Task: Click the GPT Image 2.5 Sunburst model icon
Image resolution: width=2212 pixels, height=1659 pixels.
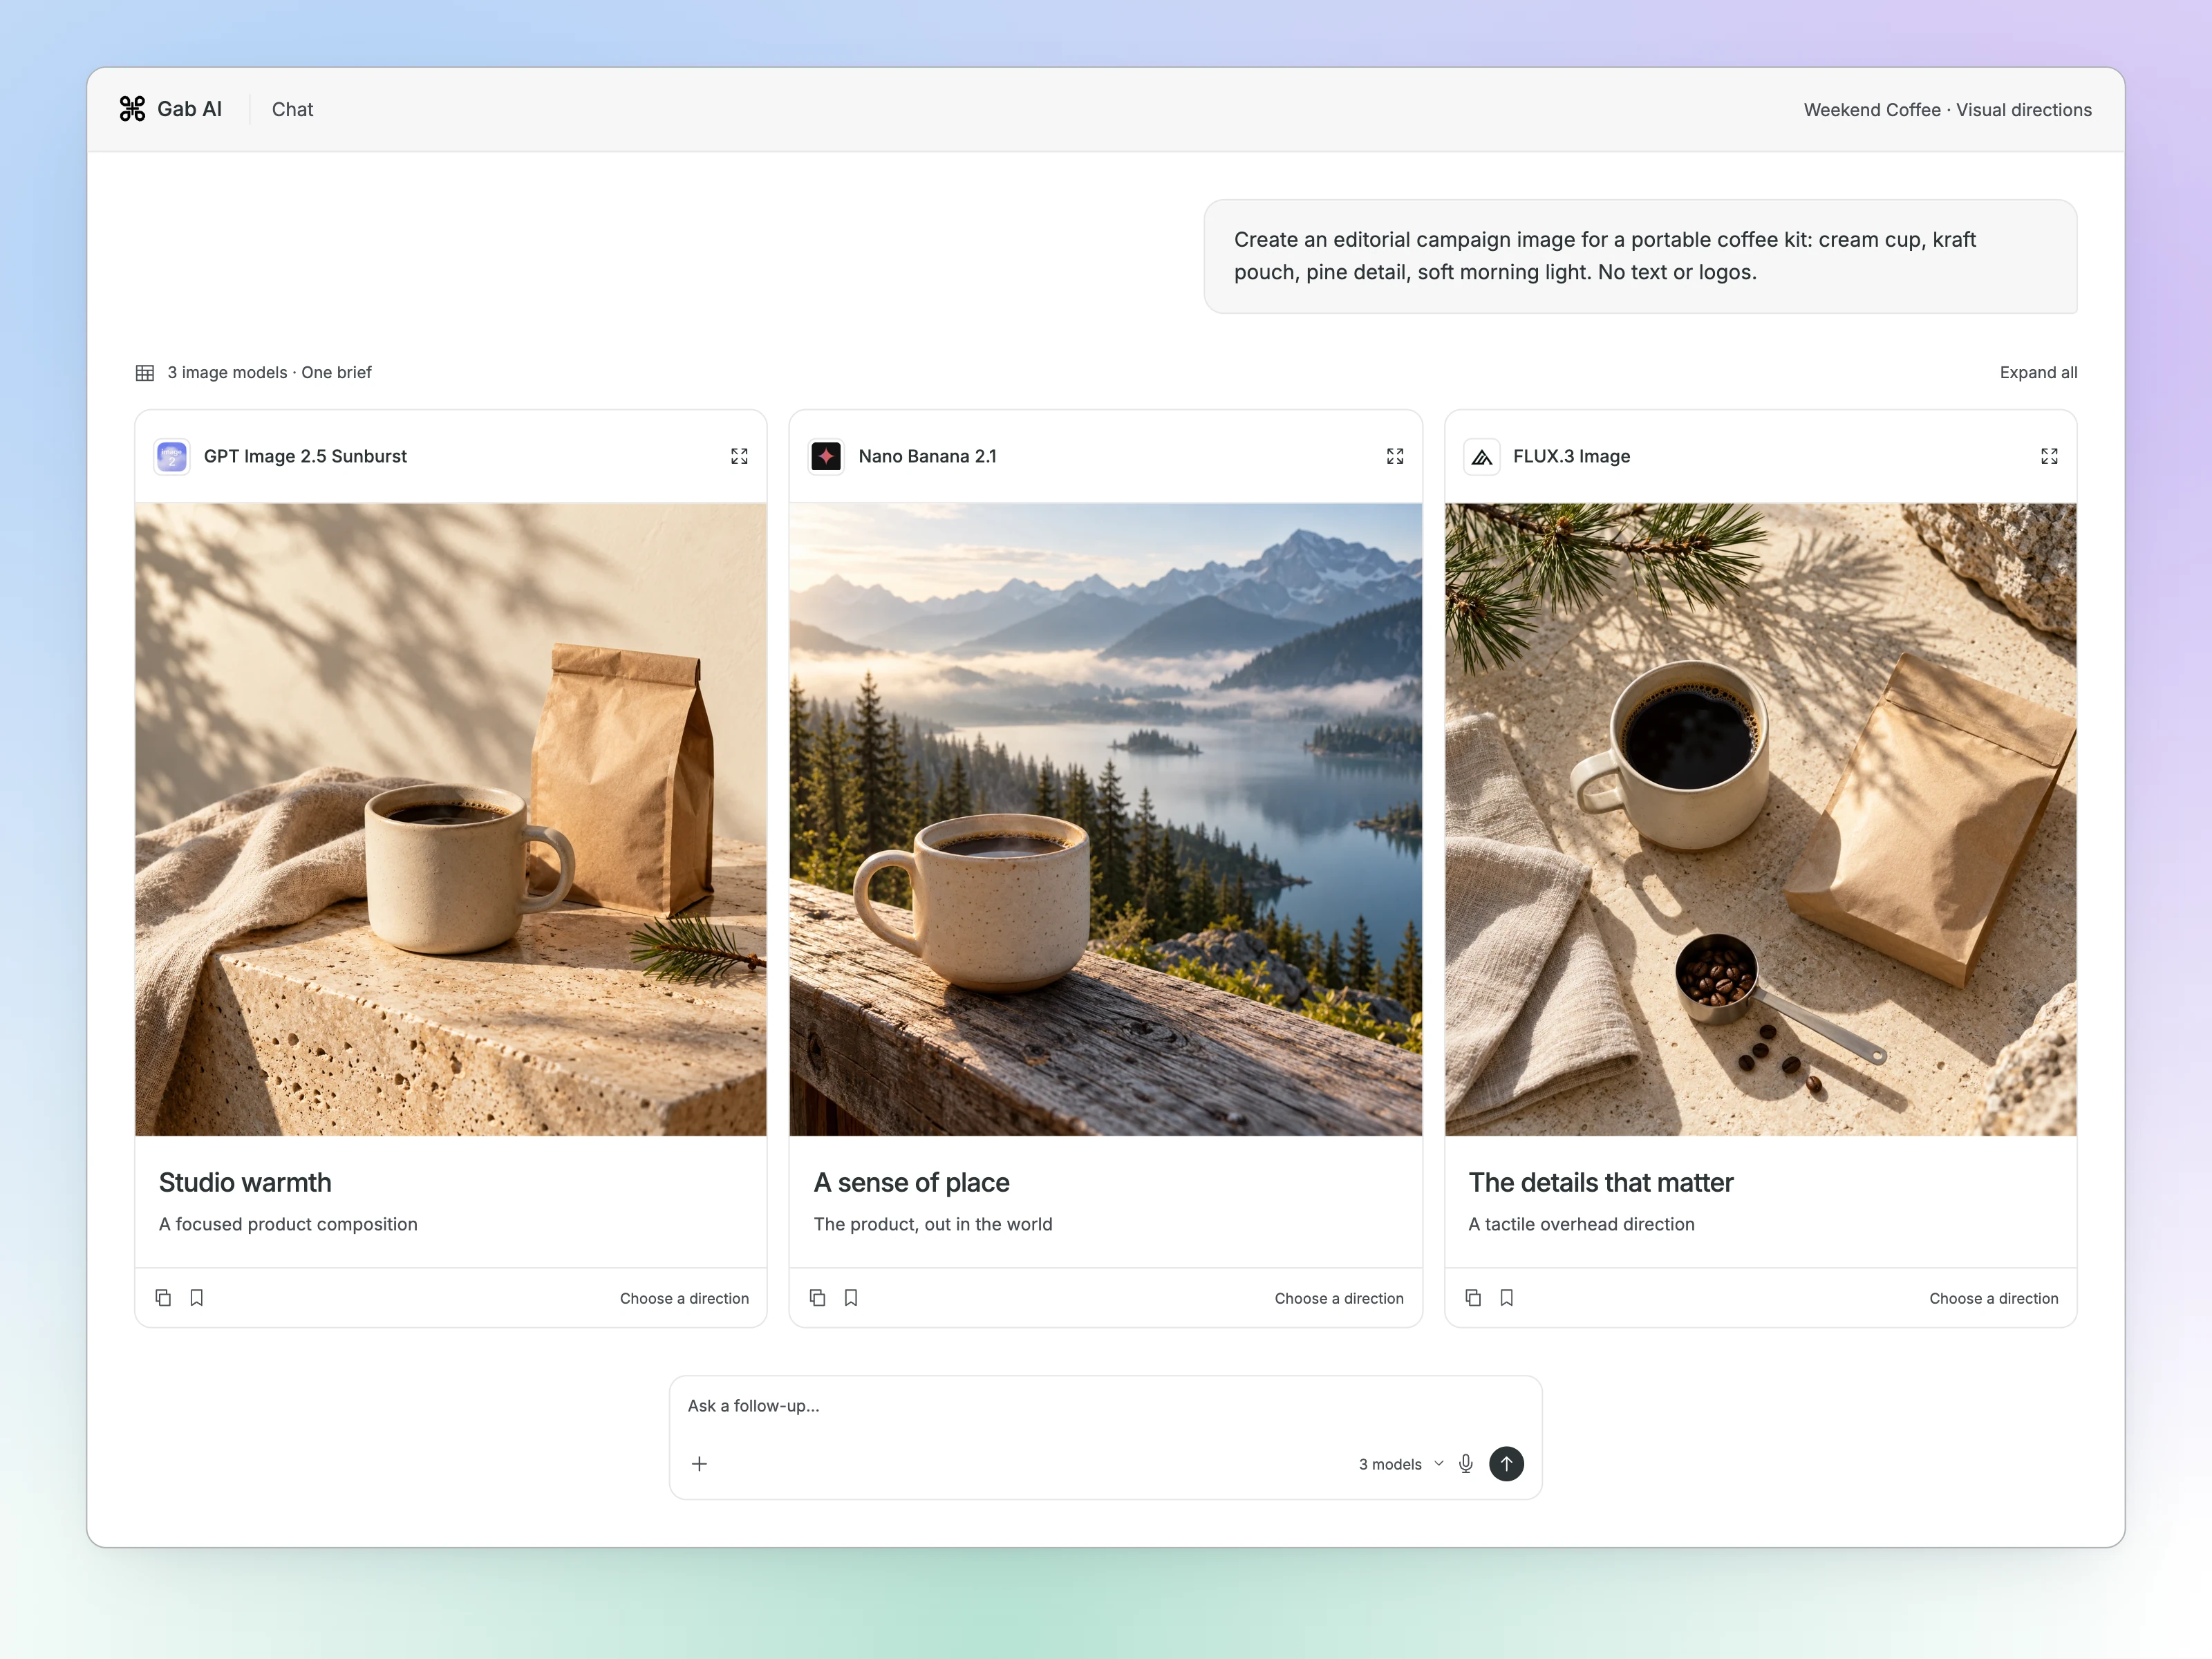Action: (172, 456)
